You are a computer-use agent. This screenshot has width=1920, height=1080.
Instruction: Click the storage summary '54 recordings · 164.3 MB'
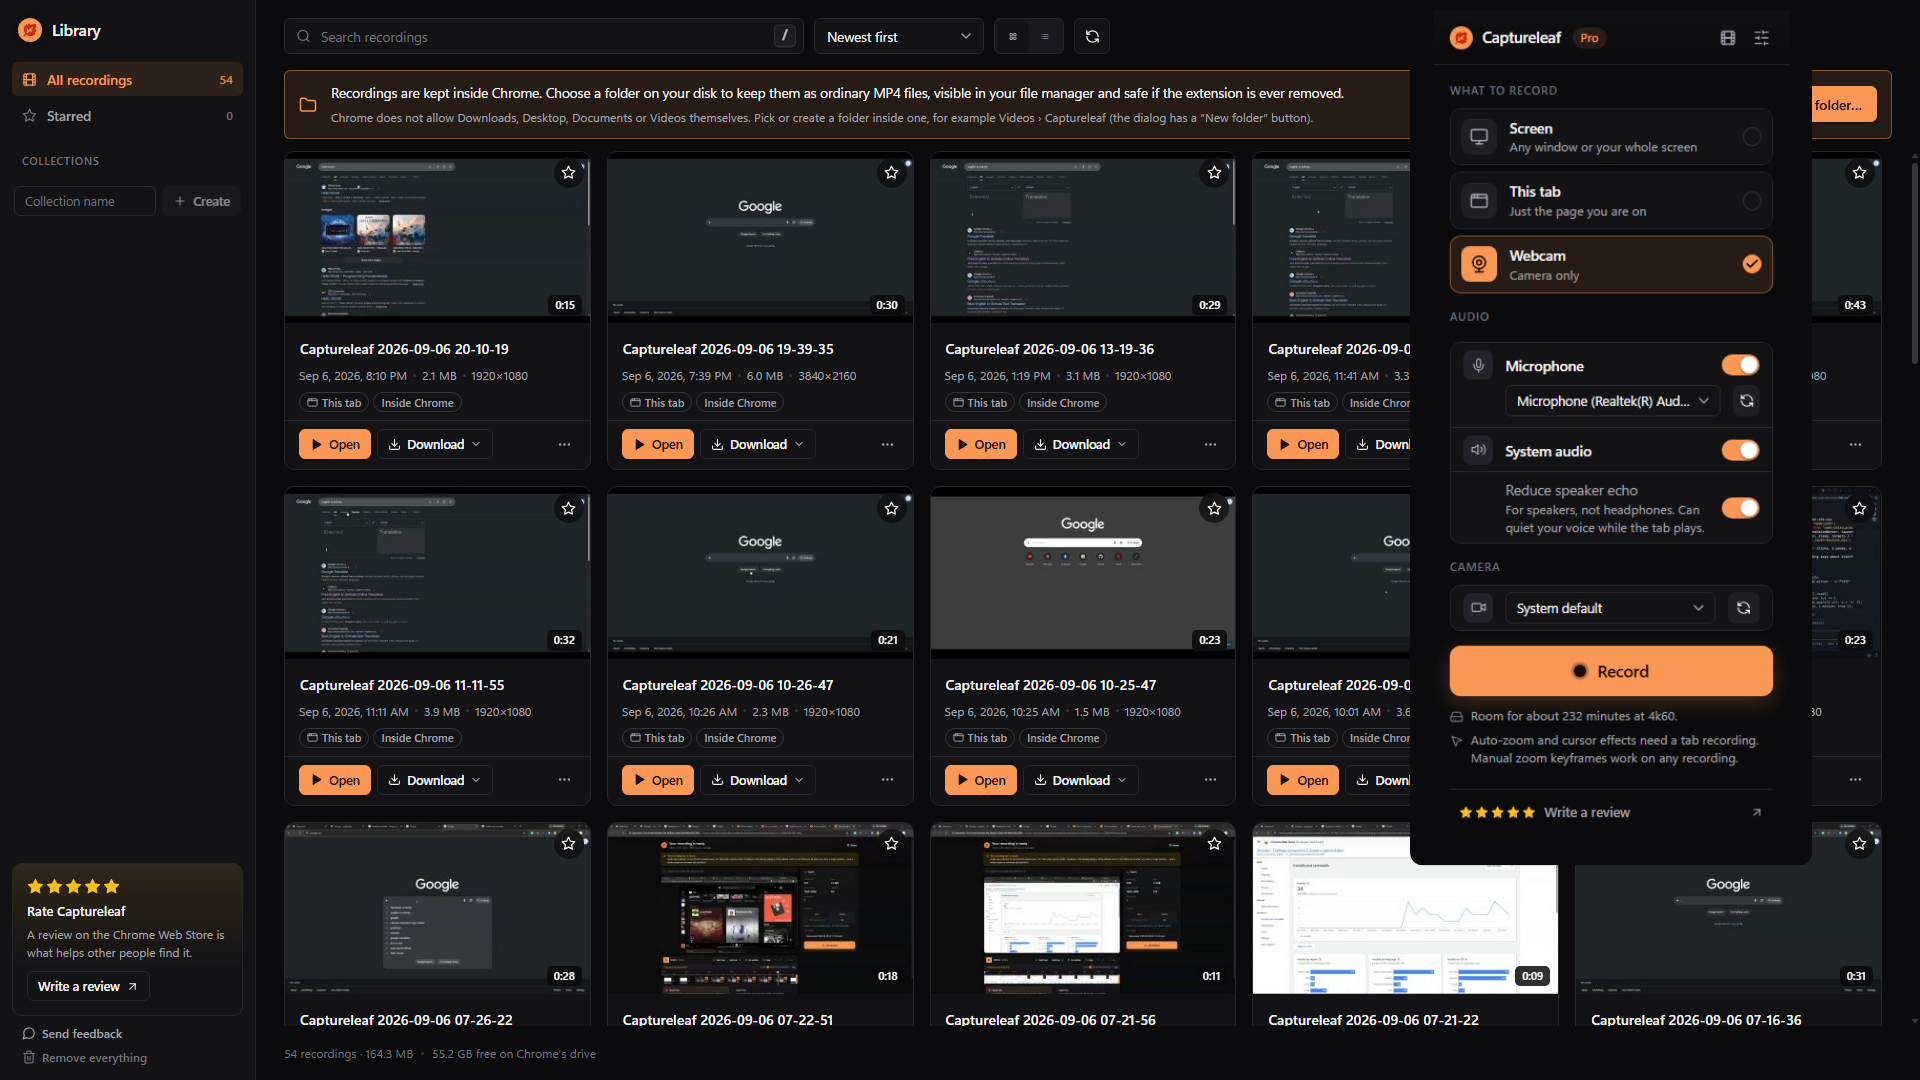pos(348,1054)
